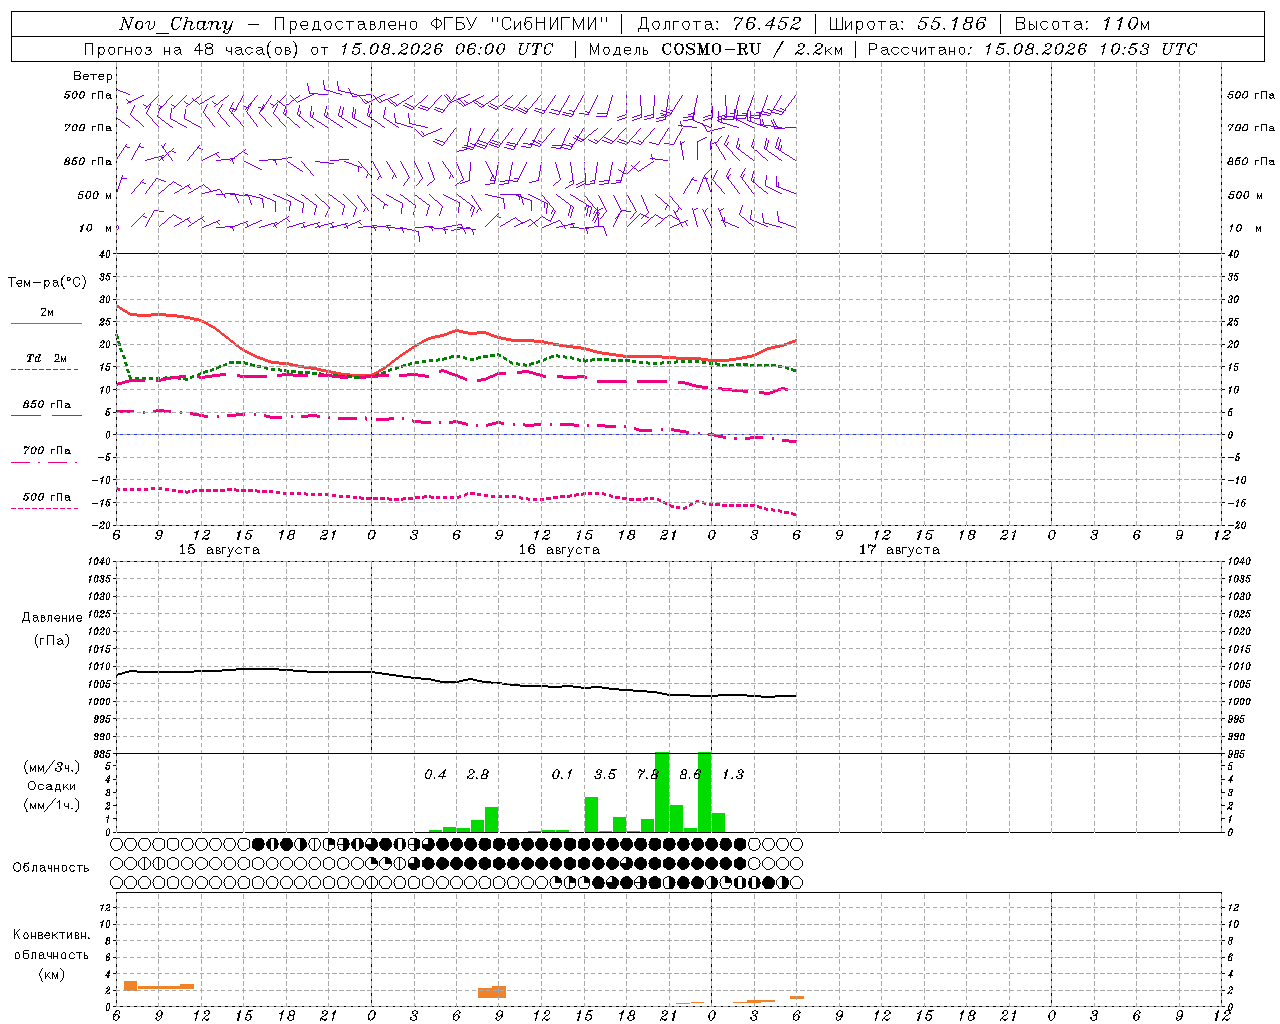
Task: Click the orange convective cloud bar near 9h
Action: coord(492,991)
